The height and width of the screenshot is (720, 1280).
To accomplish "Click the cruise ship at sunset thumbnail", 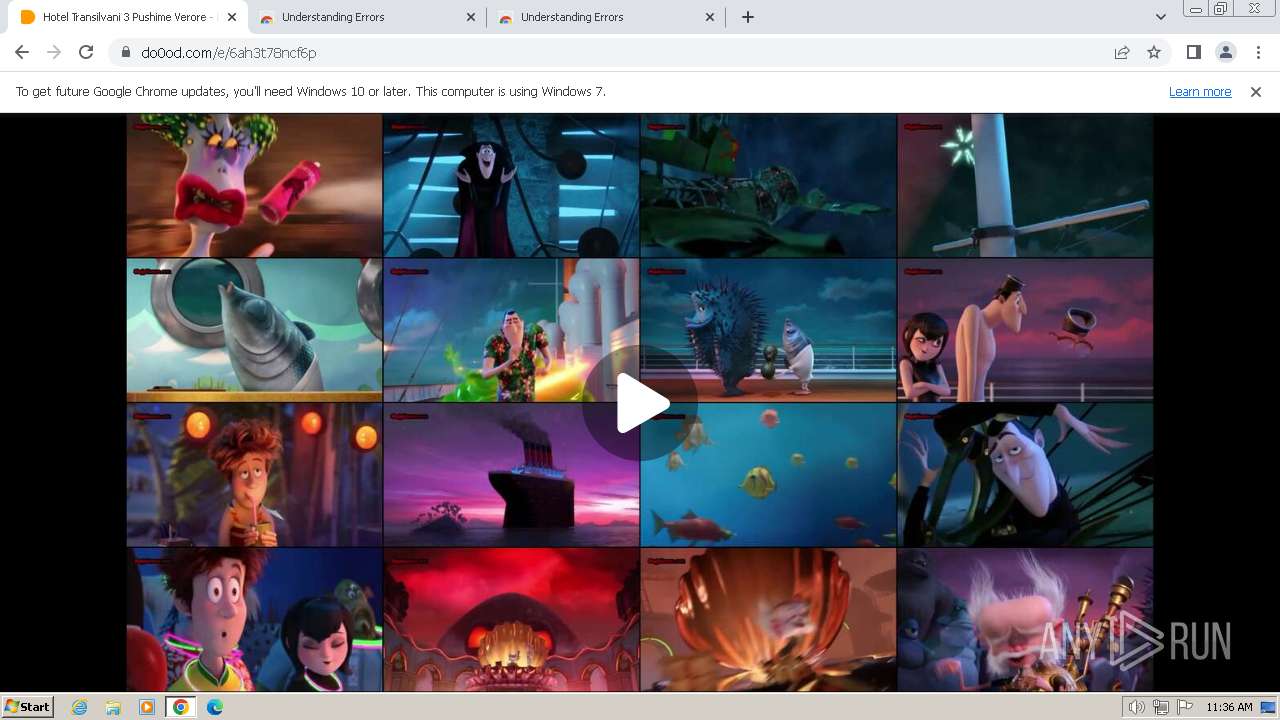I will [x=511, y=475].
